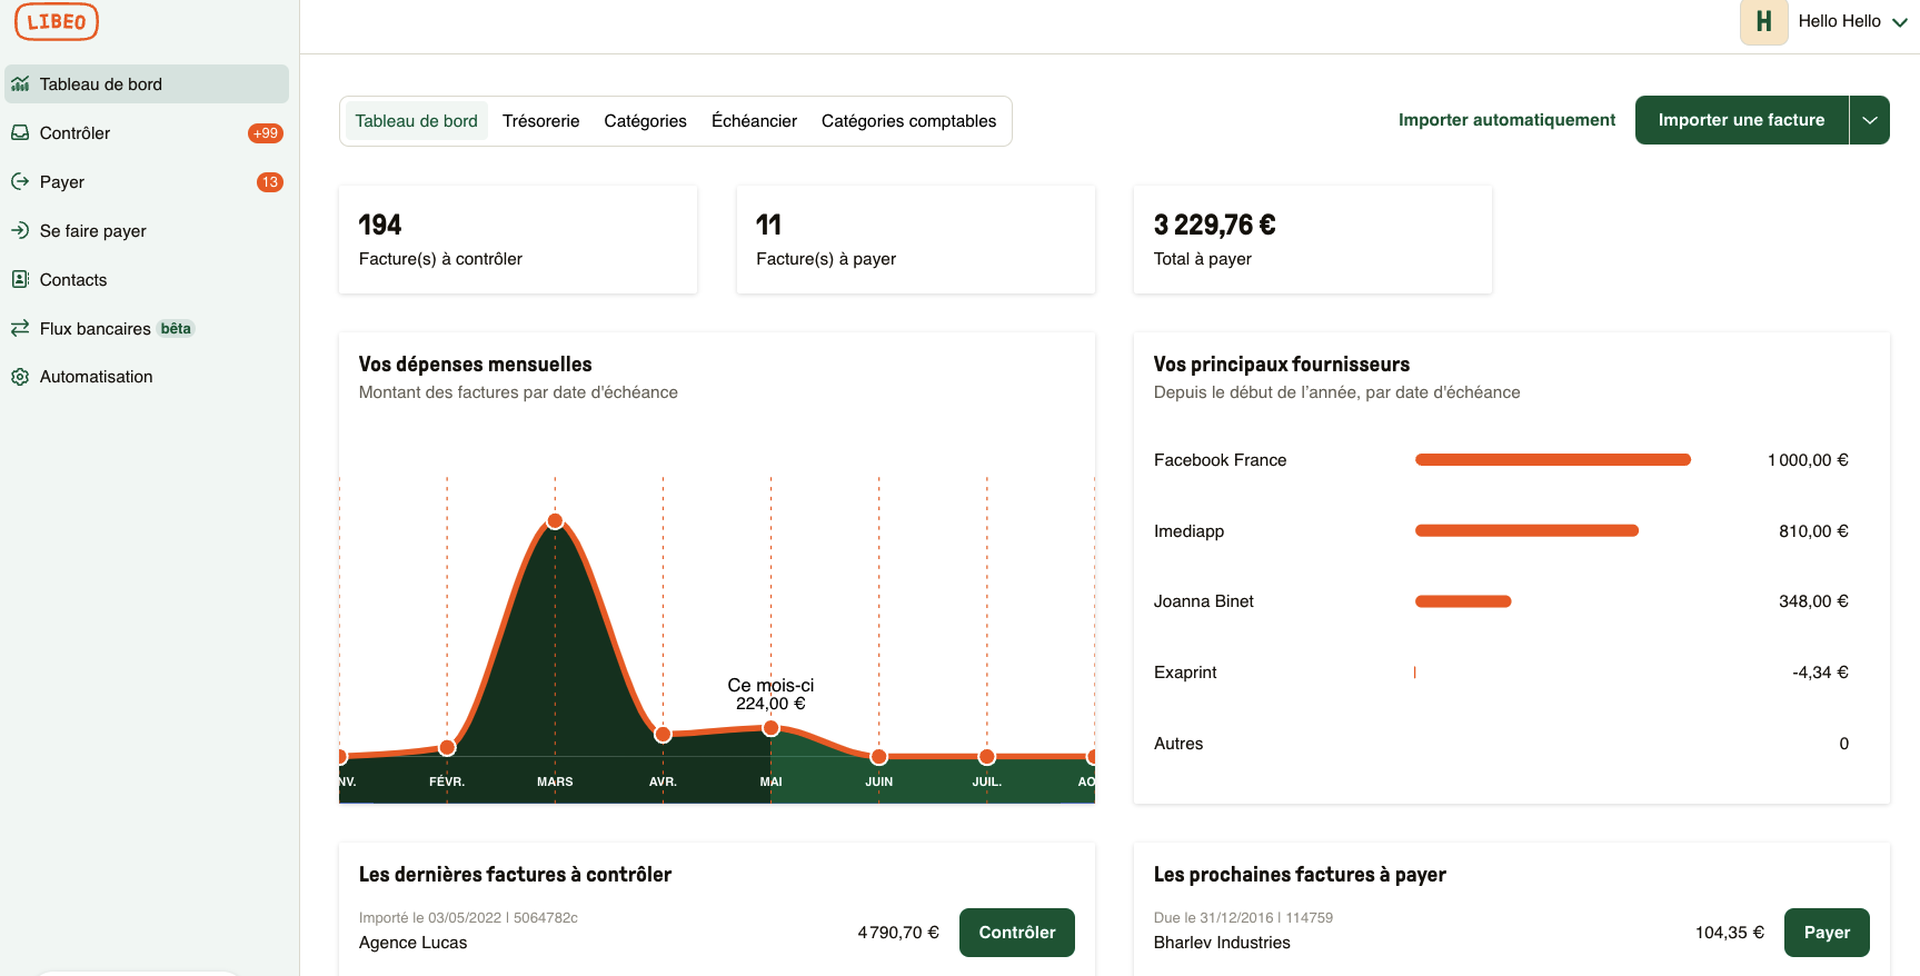Screen dimensions: 1920x976
Task: Select the Catégories comptables tab
Action: click(x=908, y=121)
